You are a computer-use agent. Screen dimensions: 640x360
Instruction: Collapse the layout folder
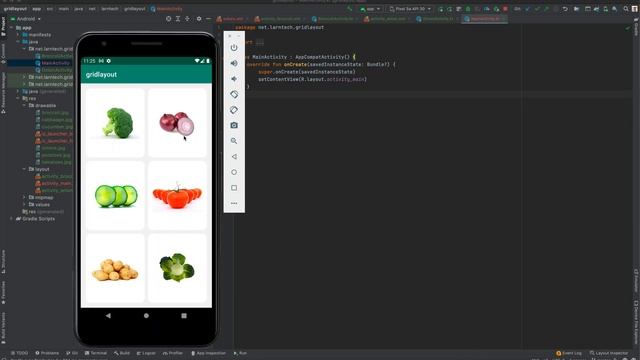pos(24,169)
